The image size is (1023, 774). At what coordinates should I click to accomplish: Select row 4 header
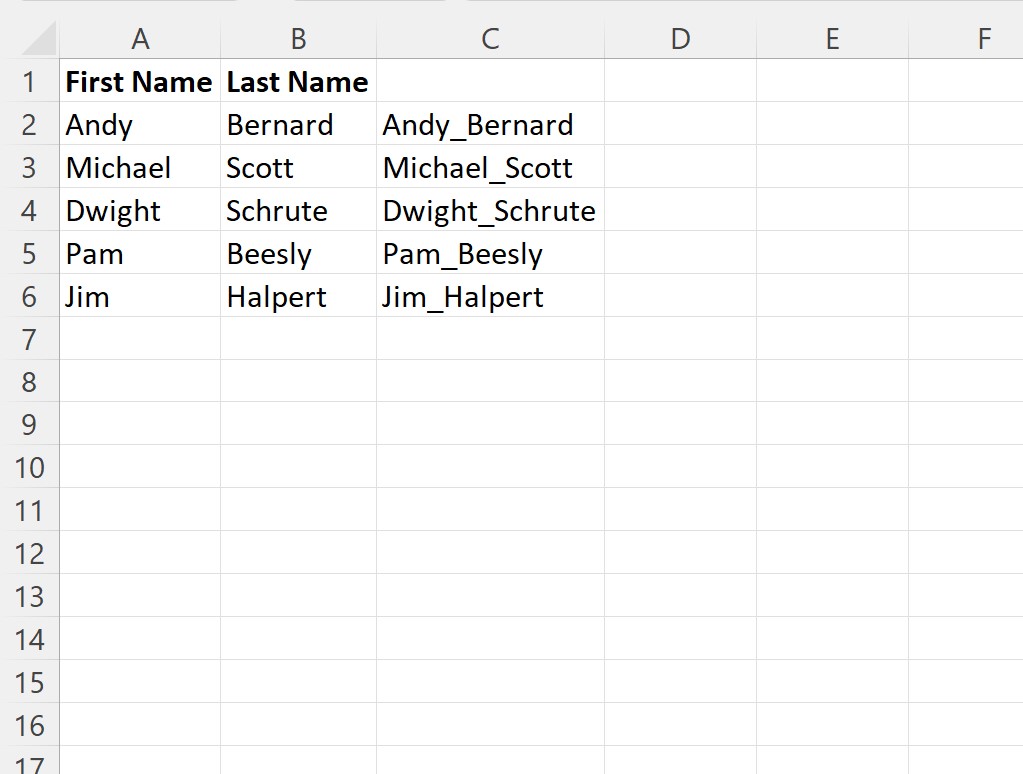pos(29,210)
